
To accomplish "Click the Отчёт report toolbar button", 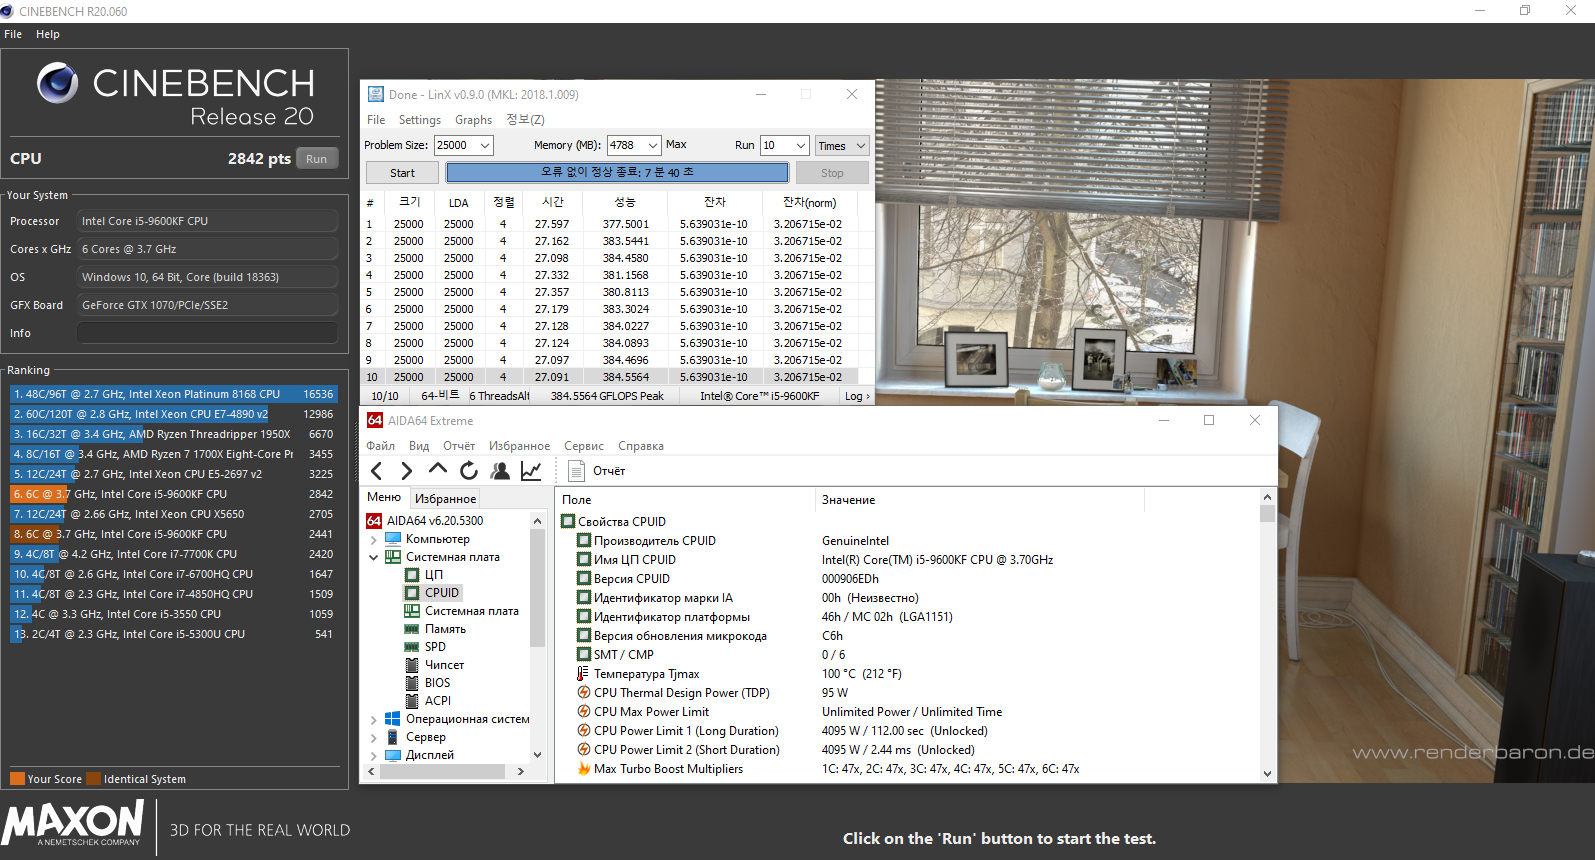I will (597, 470).
